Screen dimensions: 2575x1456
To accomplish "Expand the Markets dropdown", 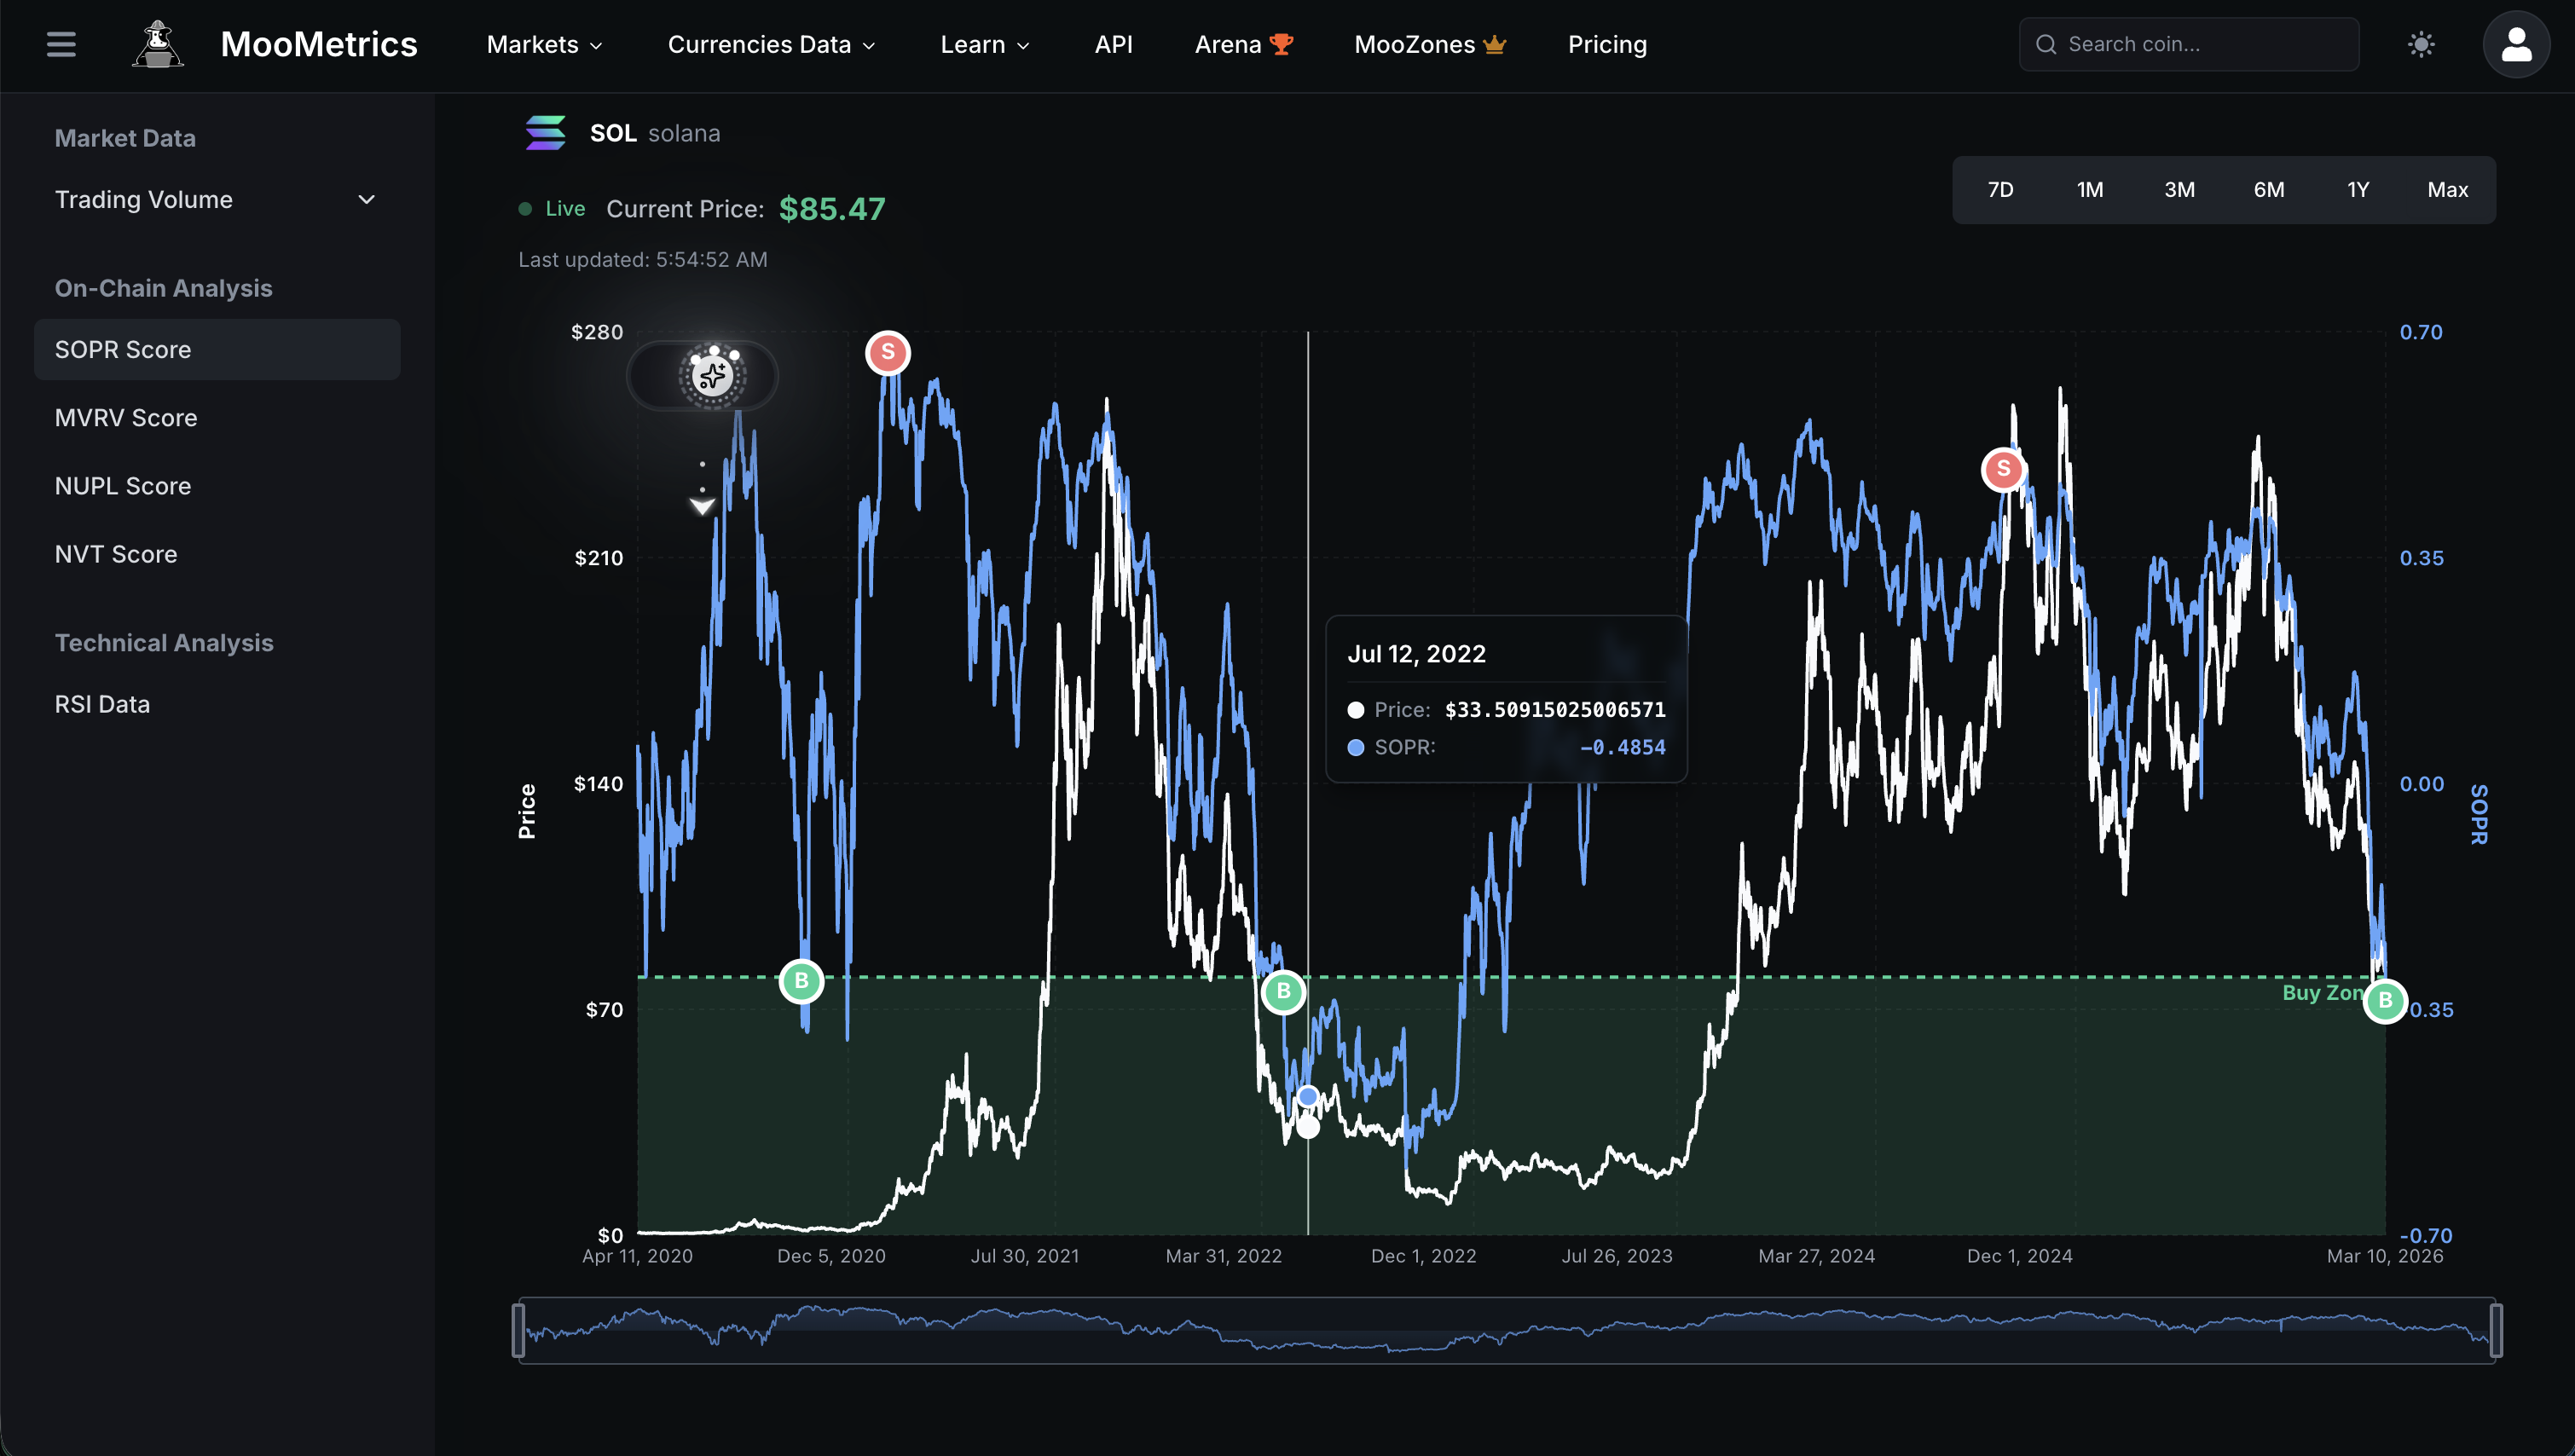I will [543, 44].
